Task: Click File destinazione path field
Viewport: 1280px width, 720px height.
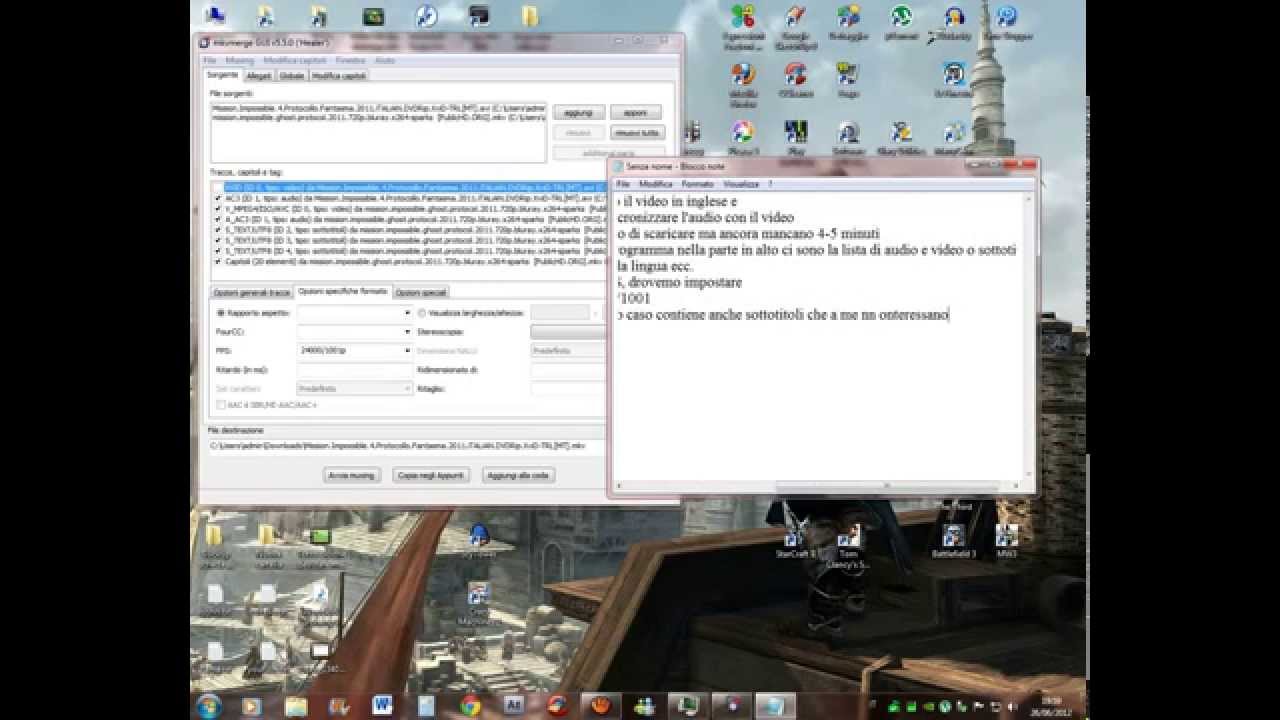Action: [405, 446]
